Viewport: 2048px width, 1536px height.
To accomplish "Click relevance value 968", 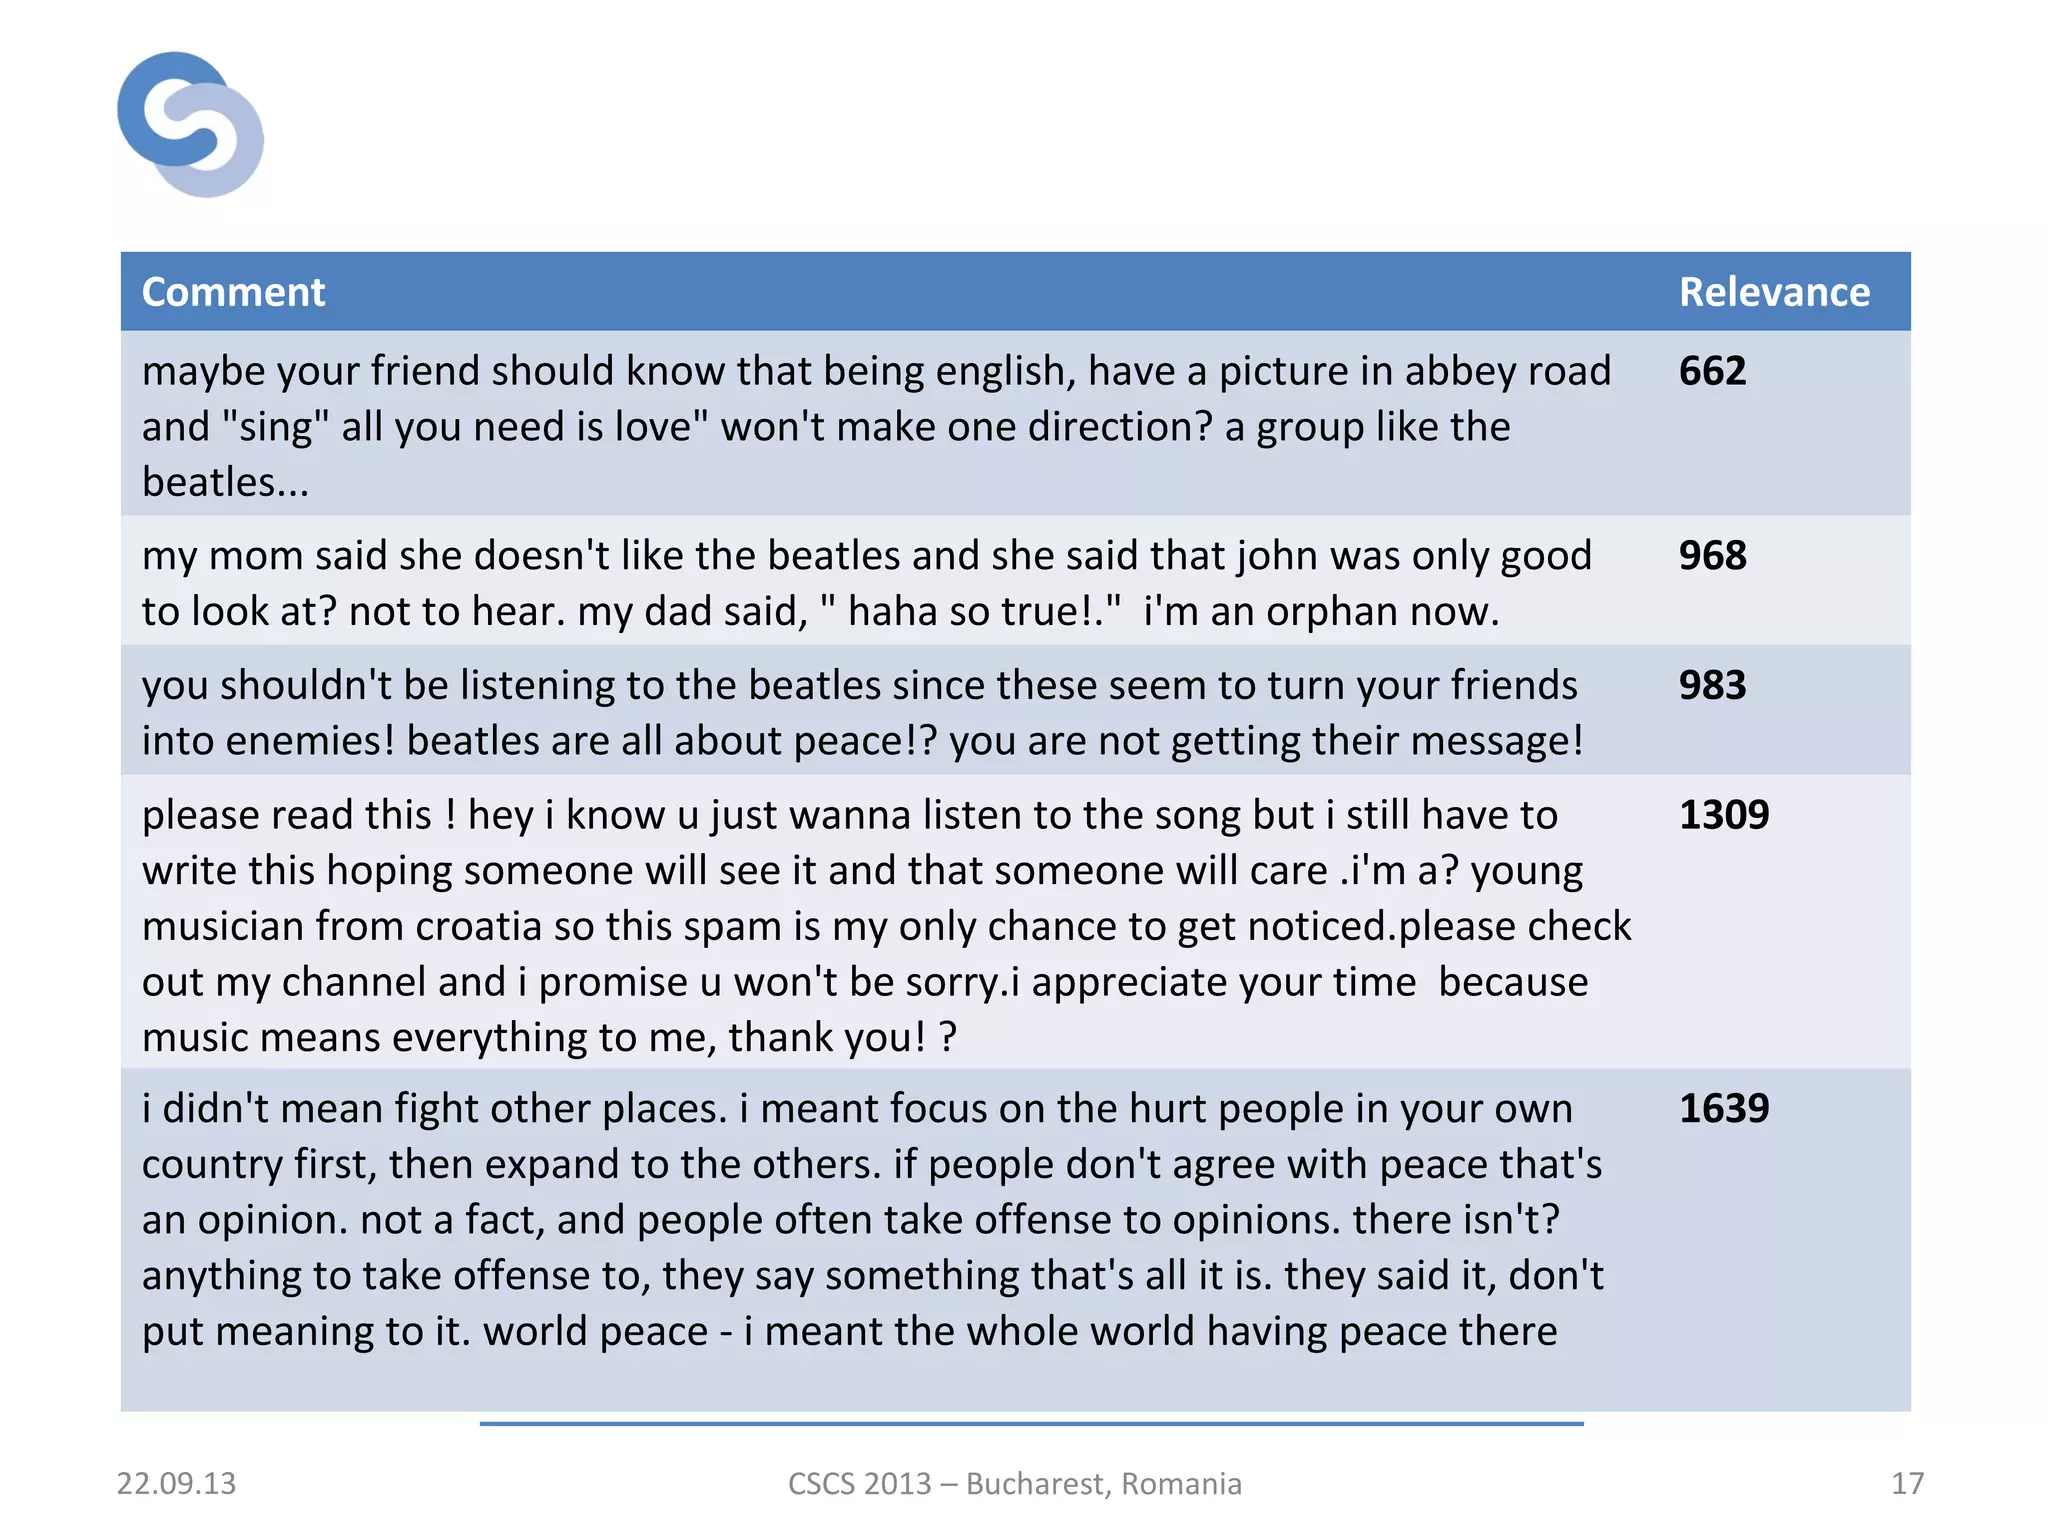I will click(1712, 556).
